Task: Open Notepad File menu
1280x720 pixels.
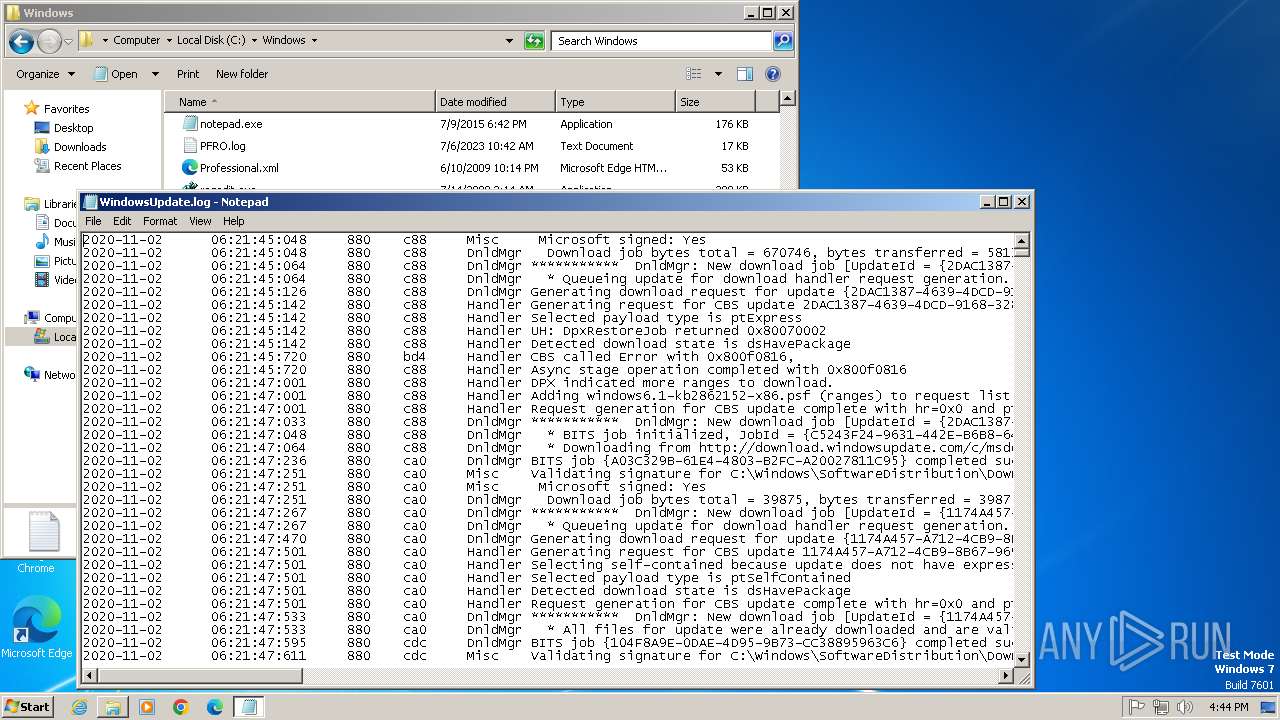Action: (93, 221)
